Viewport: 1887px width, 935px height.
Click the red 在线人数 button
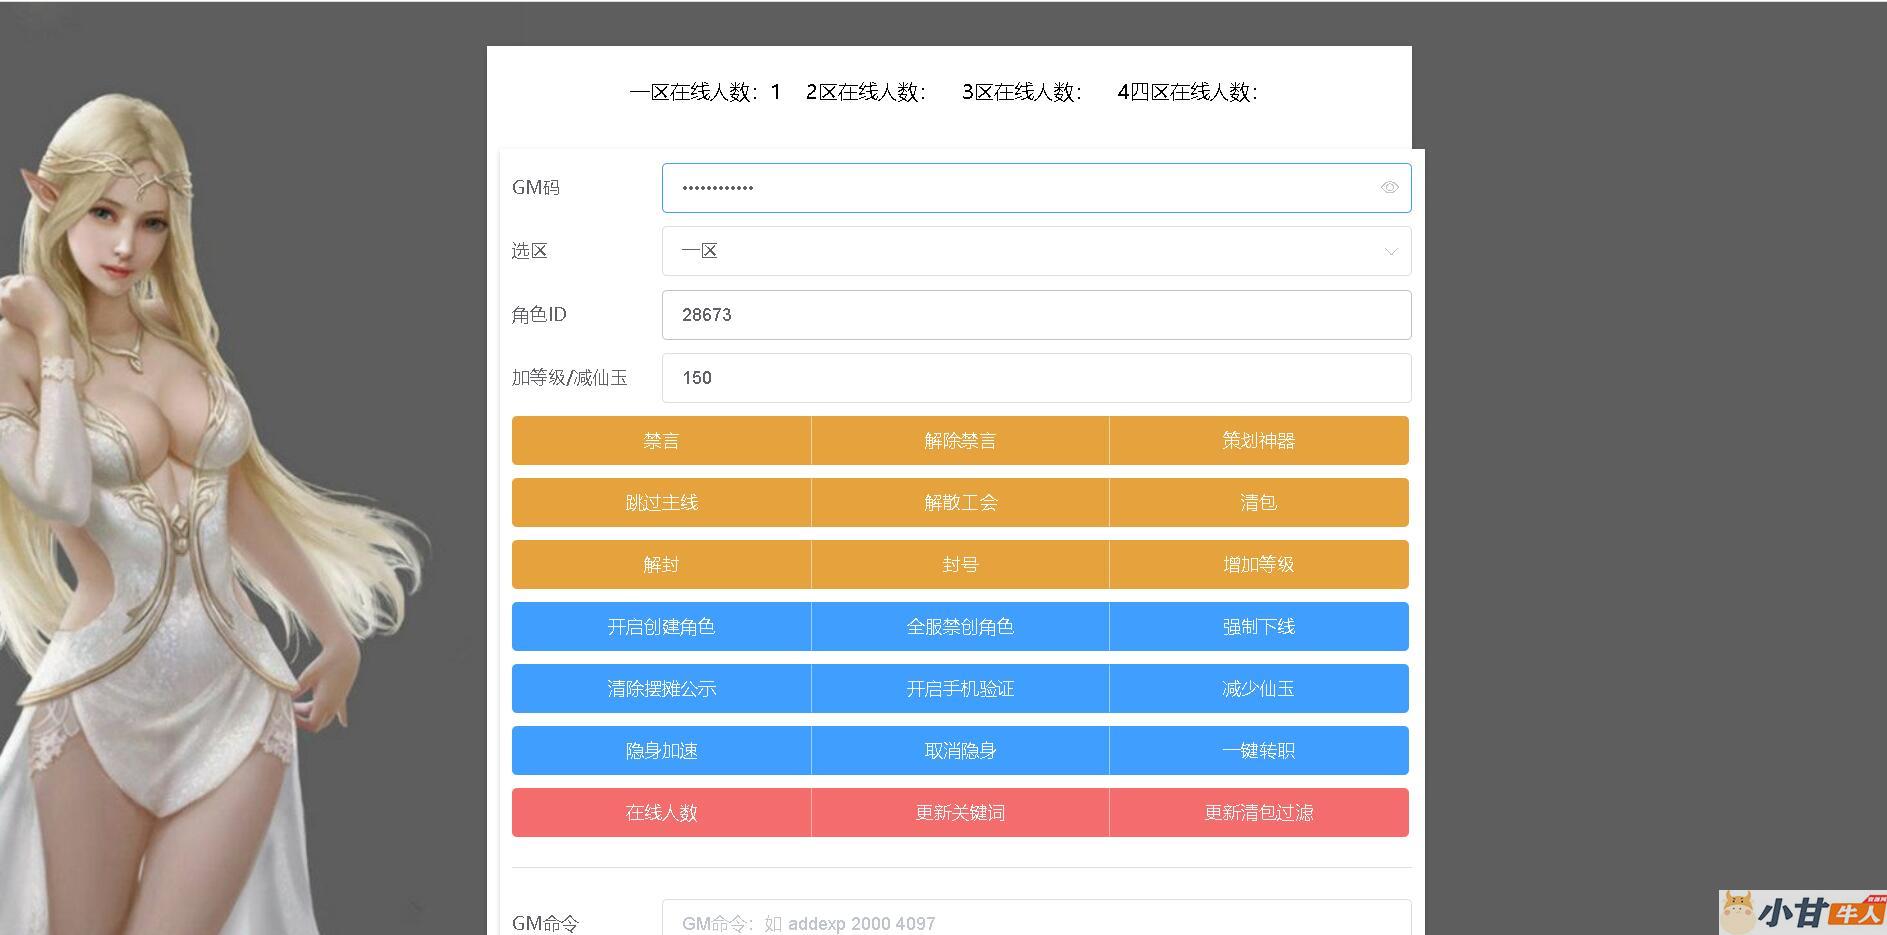tap(661, 813)
